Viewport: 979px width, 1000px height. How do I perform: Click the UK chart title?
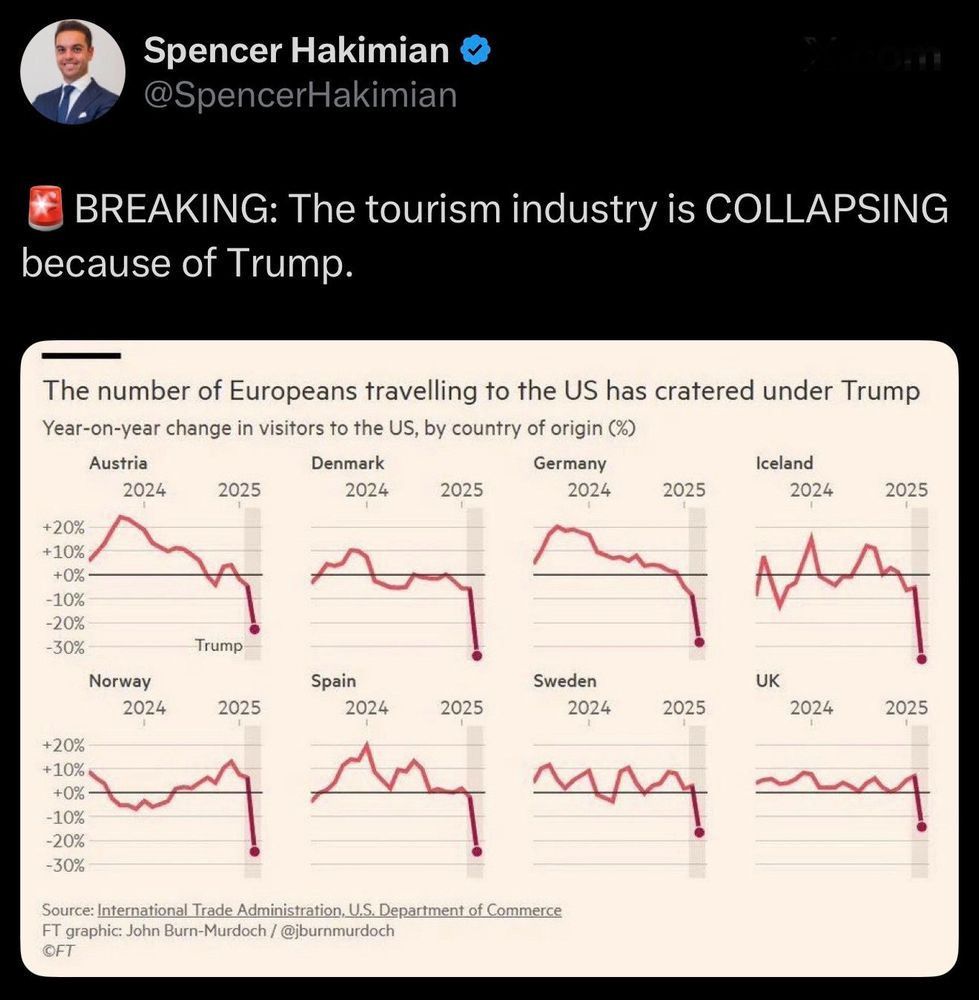coord(768,681)
